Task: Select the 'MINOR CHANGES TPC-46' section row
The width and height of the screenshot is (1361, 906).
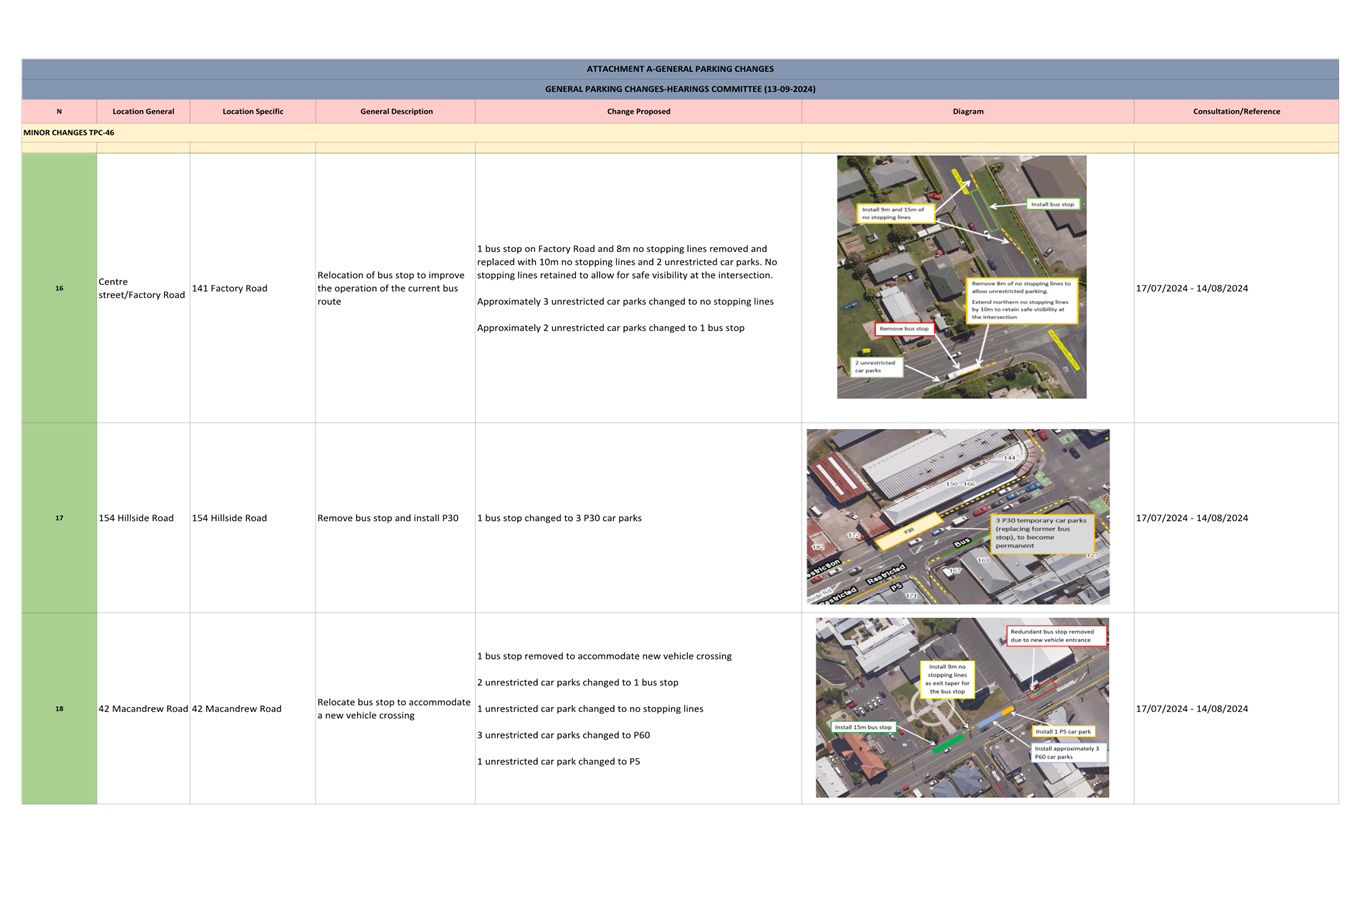Action: coord(680,132)
